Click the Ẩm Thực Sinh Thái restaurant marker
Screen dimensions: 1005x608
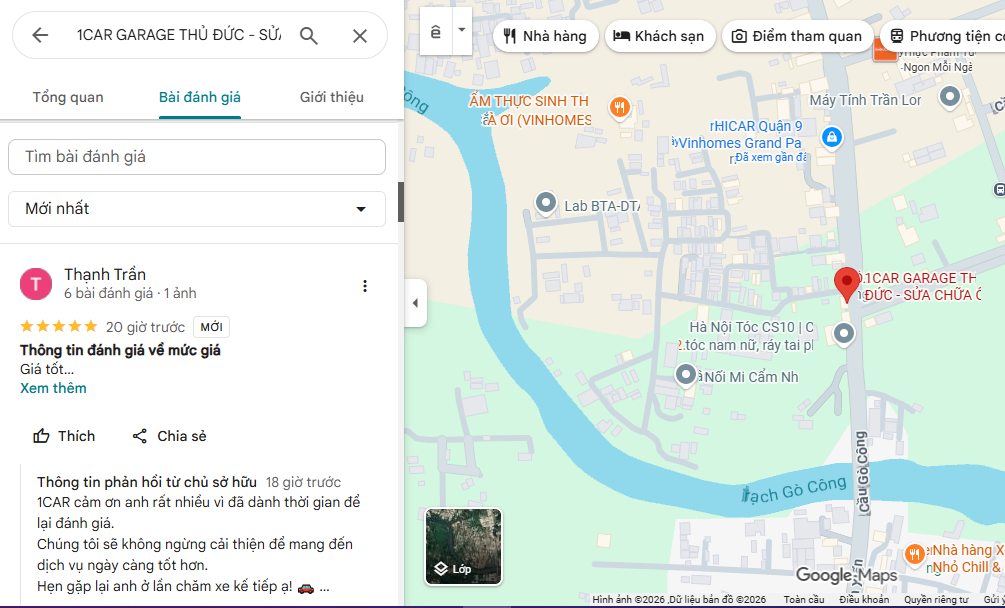coord(619,108)
